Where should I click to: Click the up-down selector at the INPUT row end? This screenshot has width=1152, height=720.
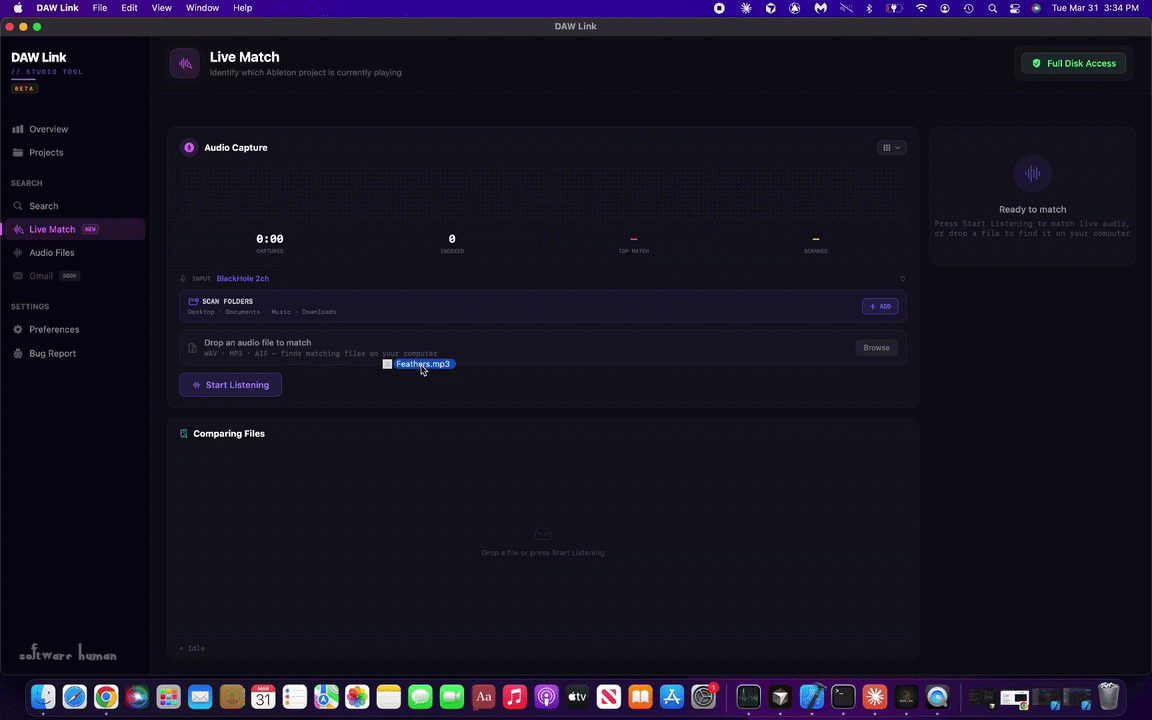pos(902,278)
